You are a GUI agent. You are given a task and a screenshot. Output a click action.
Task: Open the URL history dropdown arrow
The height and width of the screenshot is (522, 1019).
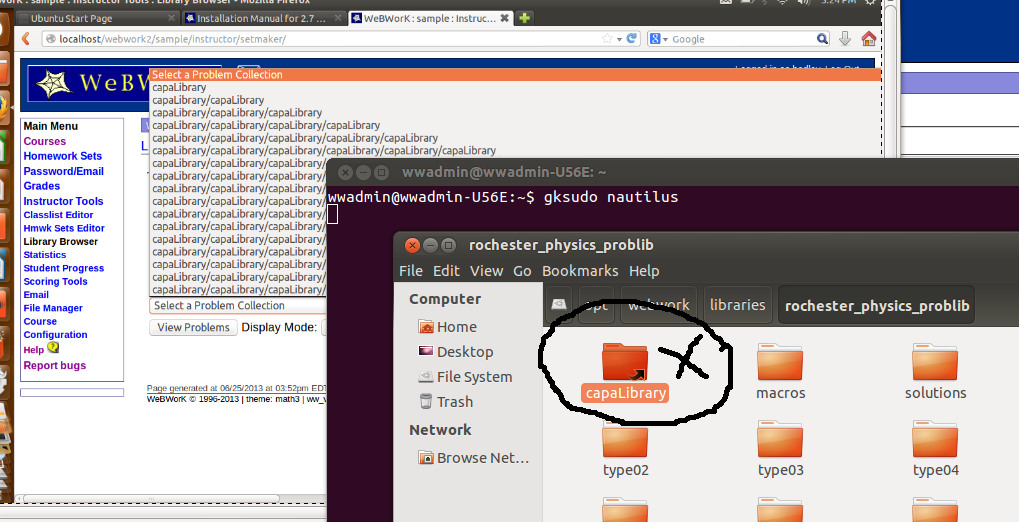click(619, 40)
